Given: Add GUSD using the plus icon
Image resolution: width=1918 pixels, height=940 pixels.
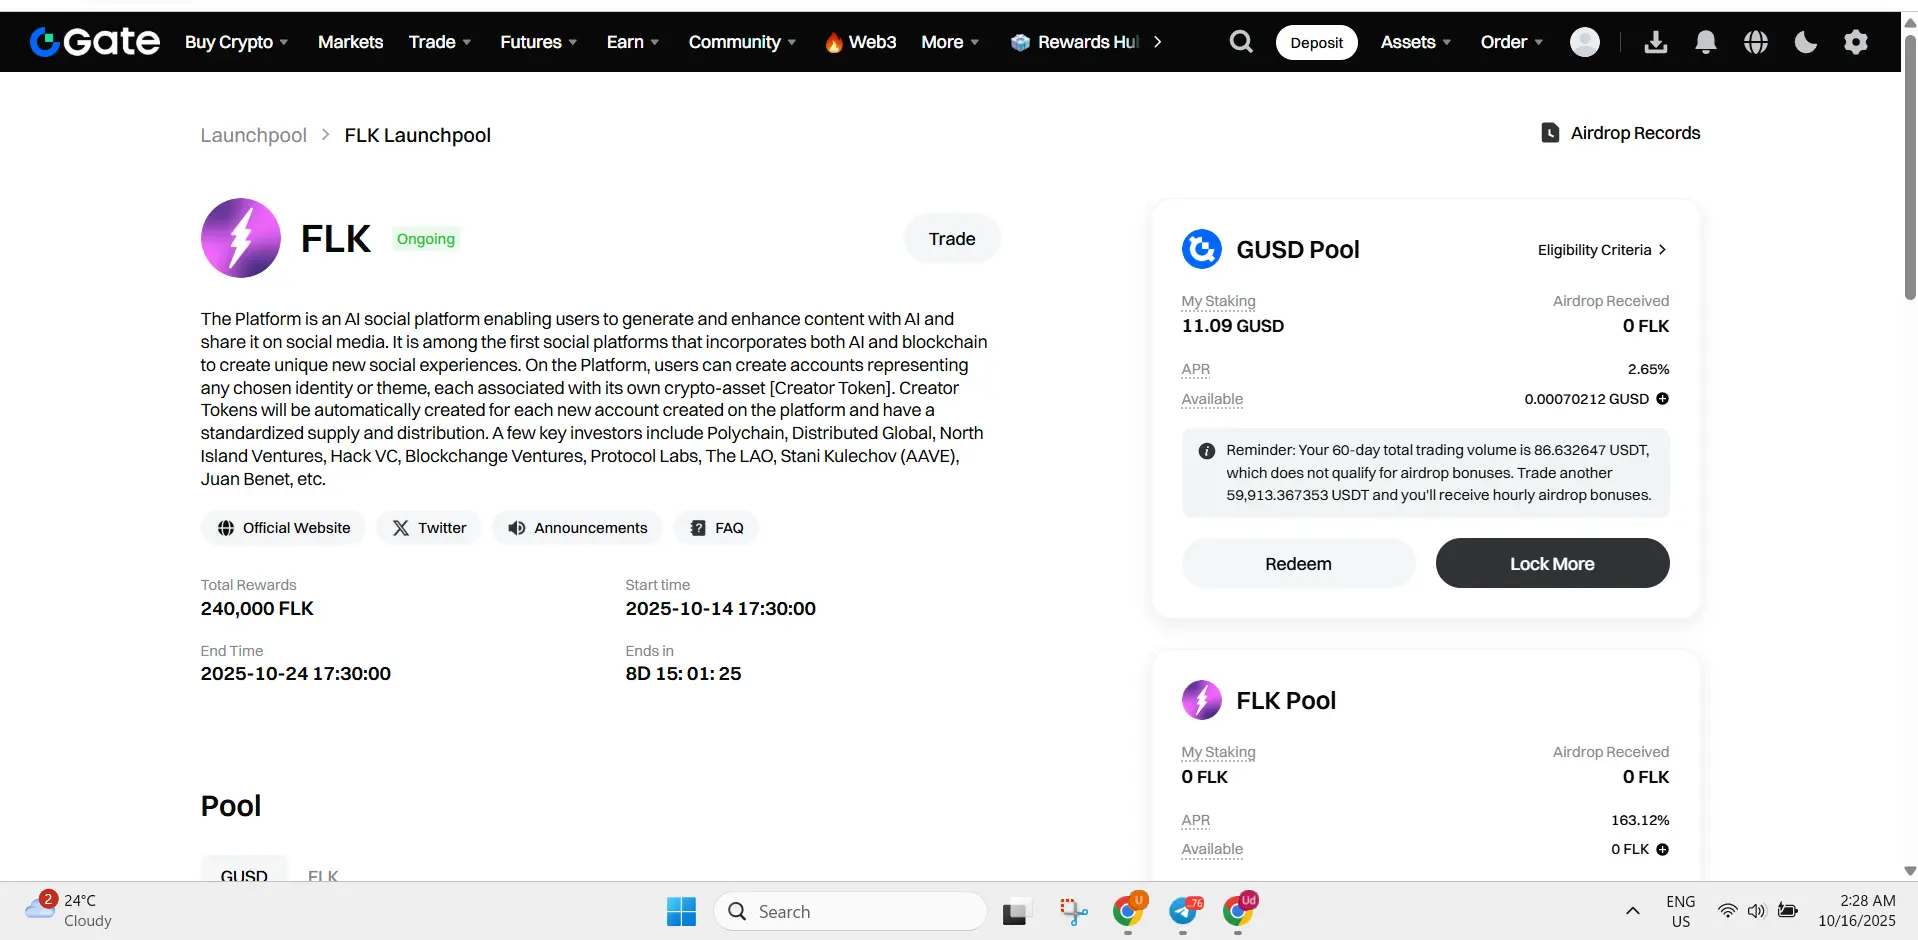Looking at the screenshot, I should click(x=1662, y=398).
